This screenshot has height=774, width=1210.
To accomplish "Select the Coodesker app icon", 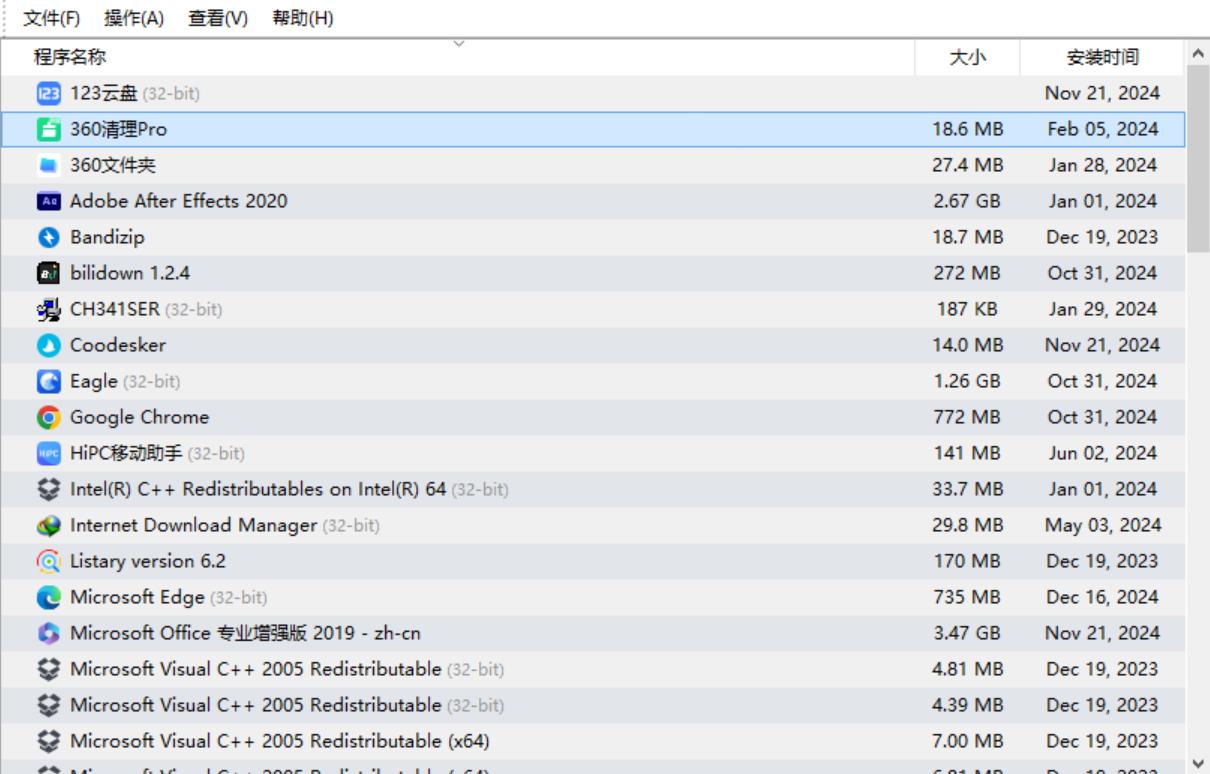I will point(48,345).
